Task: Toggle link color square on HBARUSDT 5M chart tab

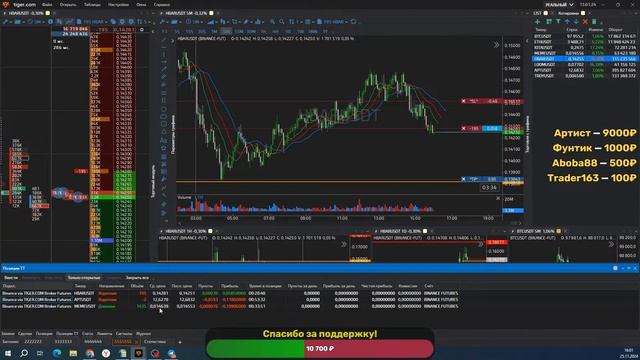Action: click(211, 13)
